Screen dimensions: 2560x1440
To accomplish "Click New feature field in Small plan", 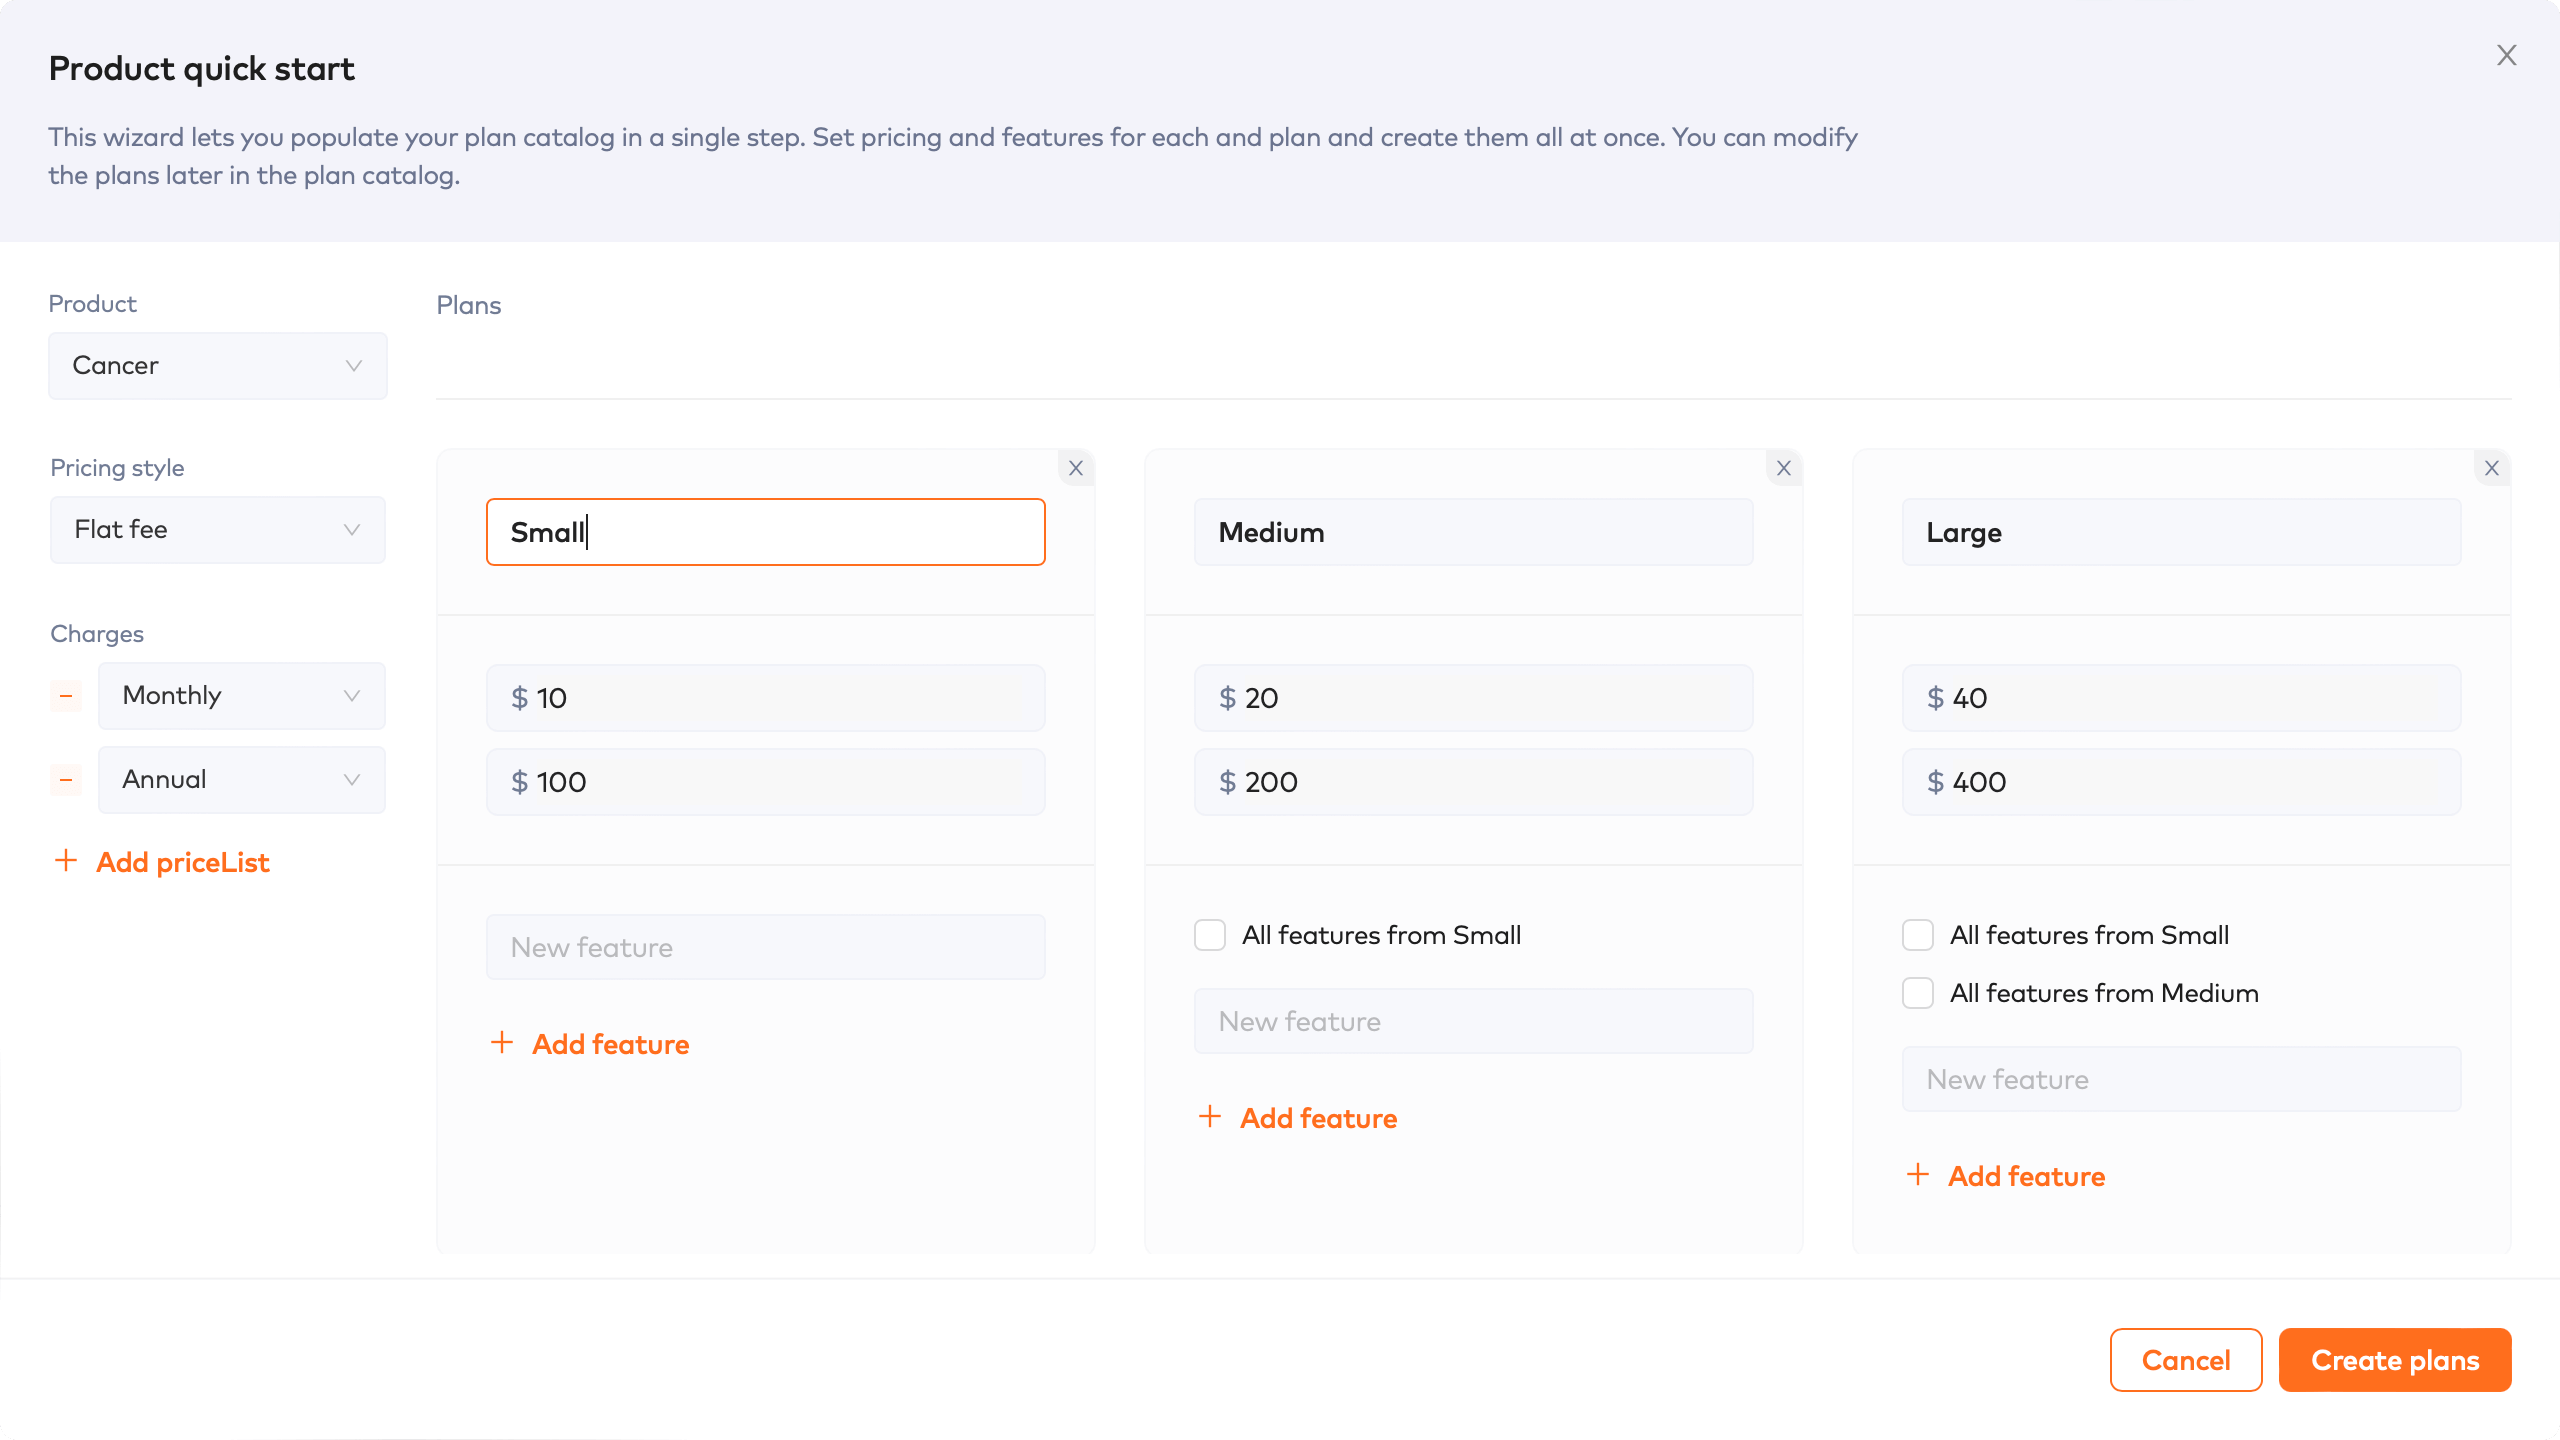I will (766, 947).
